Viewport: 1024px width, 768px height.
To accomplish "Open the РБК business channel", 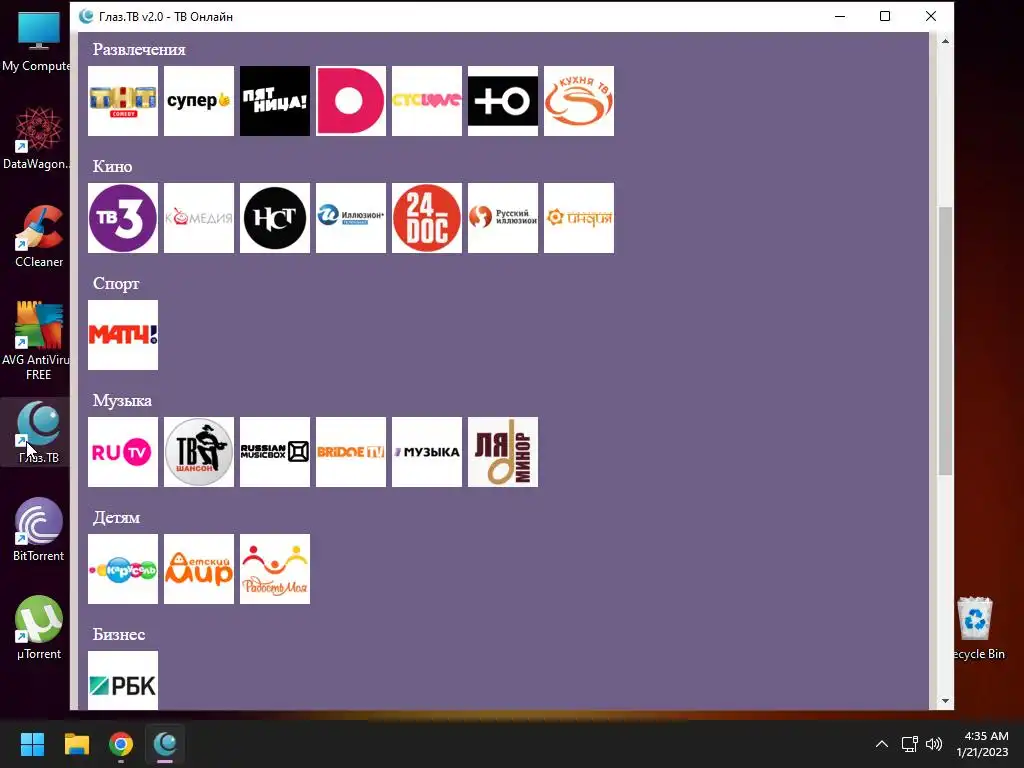I will tap(123, 680).
